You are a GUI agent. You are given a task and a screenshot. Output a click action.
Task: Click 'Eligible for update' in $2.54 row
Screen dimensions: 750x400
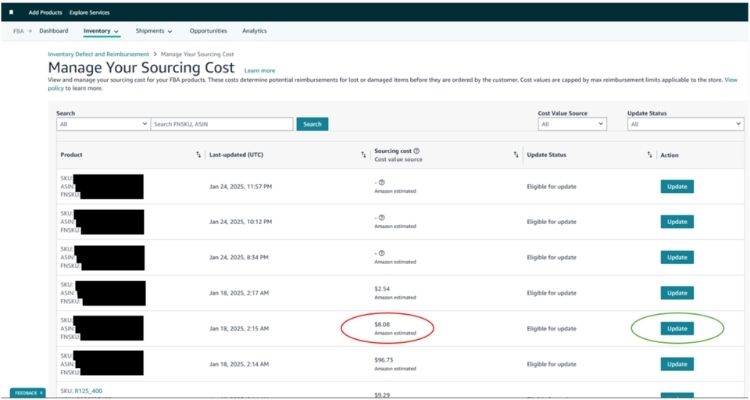[x=551, y=293]
